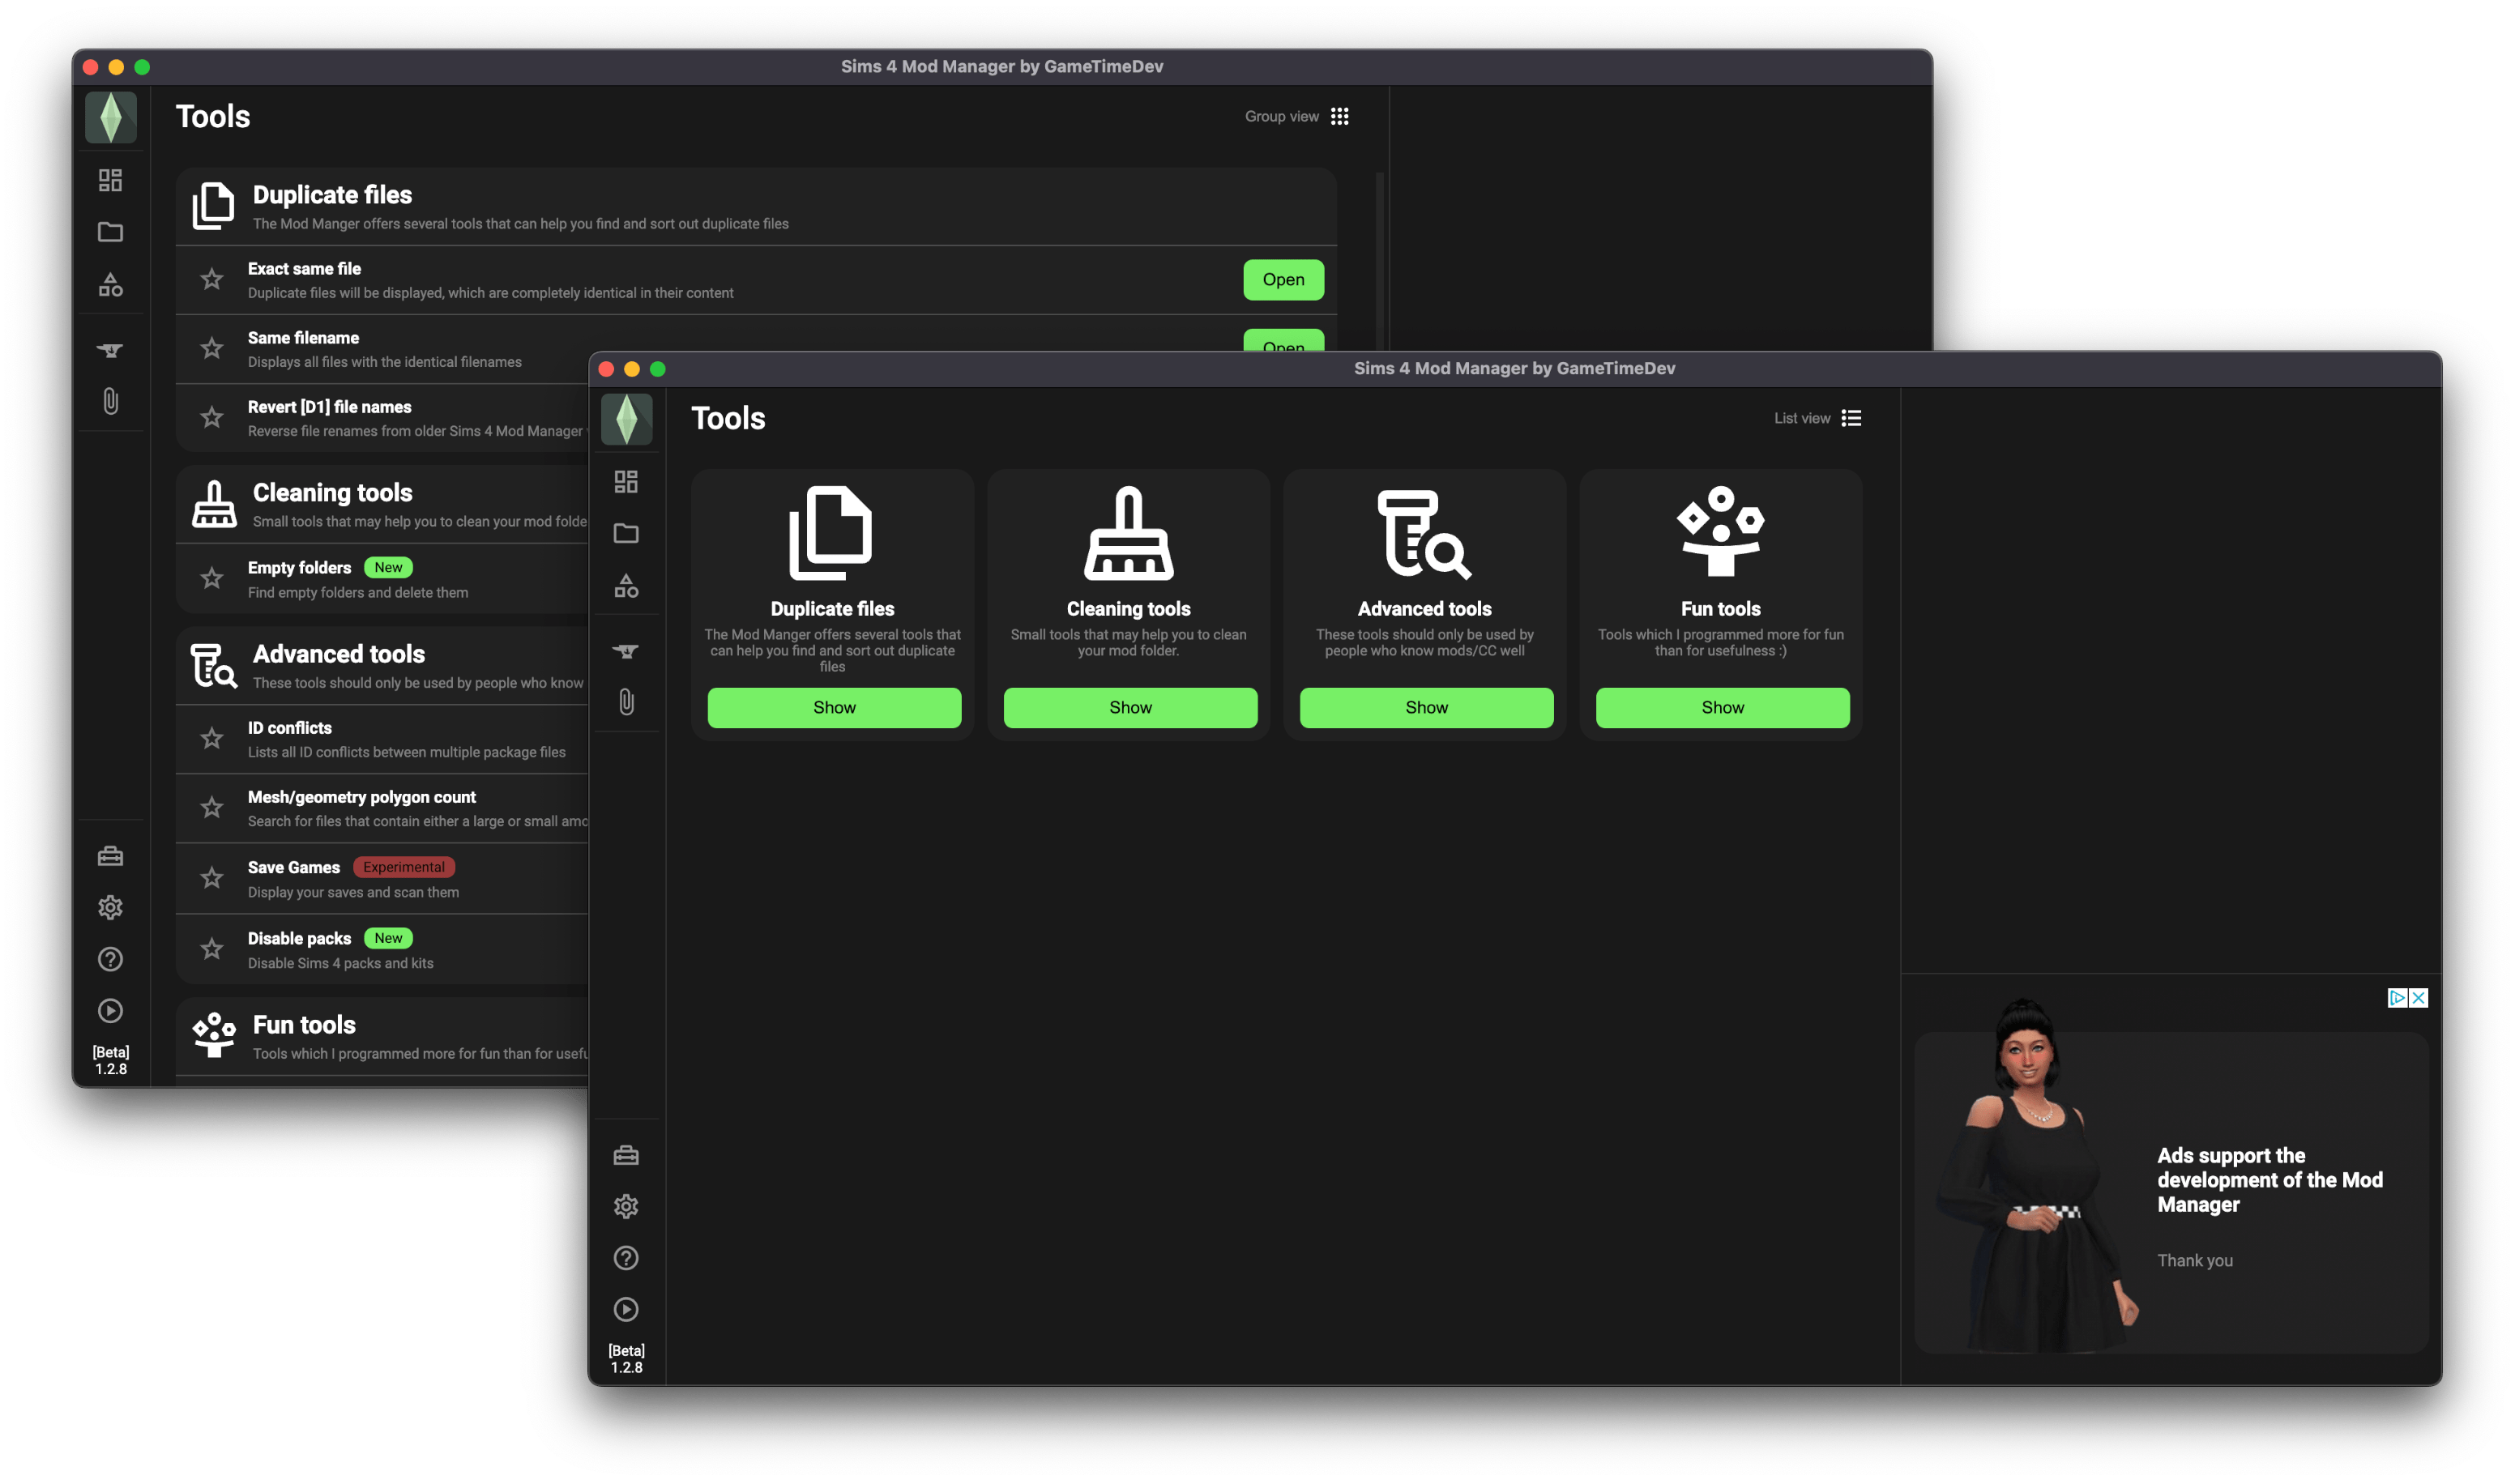
Task: Click the New badge on Disable packs
Action: click(388, 938)
